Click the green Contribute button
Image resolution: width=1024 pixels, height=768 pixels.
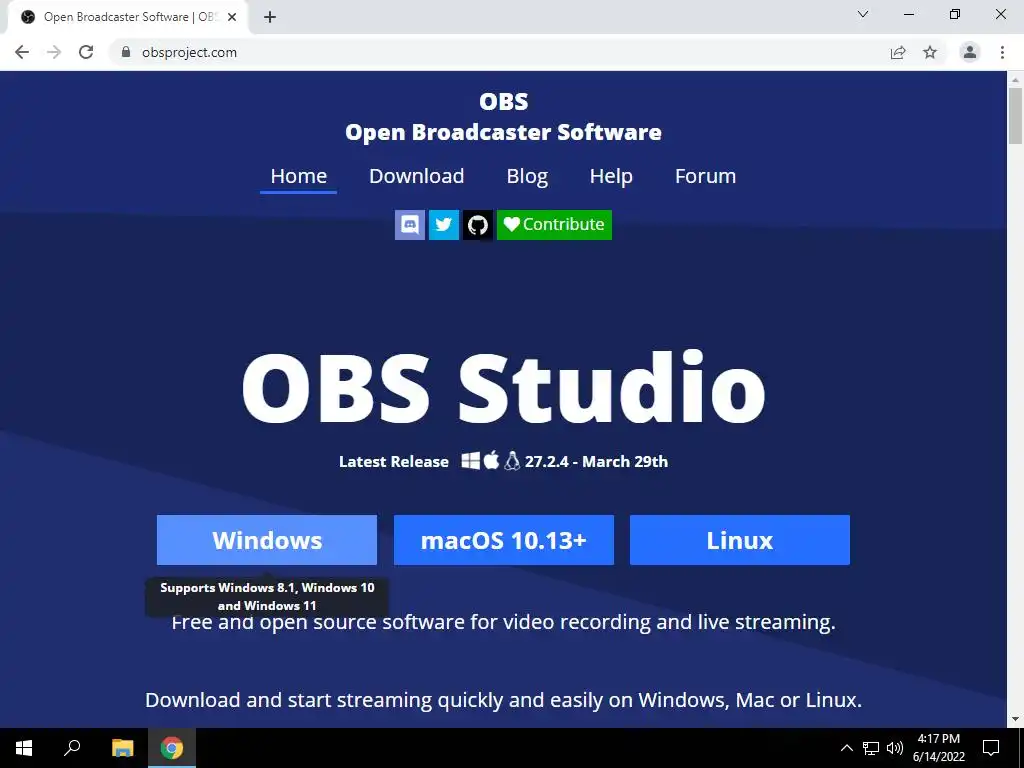(554, 225)
